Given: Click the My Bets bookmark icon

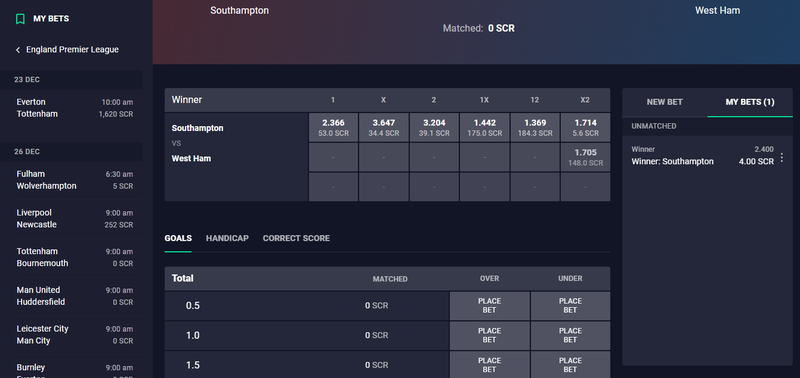Looking at the screenshot, I should [x=20, y=19].
